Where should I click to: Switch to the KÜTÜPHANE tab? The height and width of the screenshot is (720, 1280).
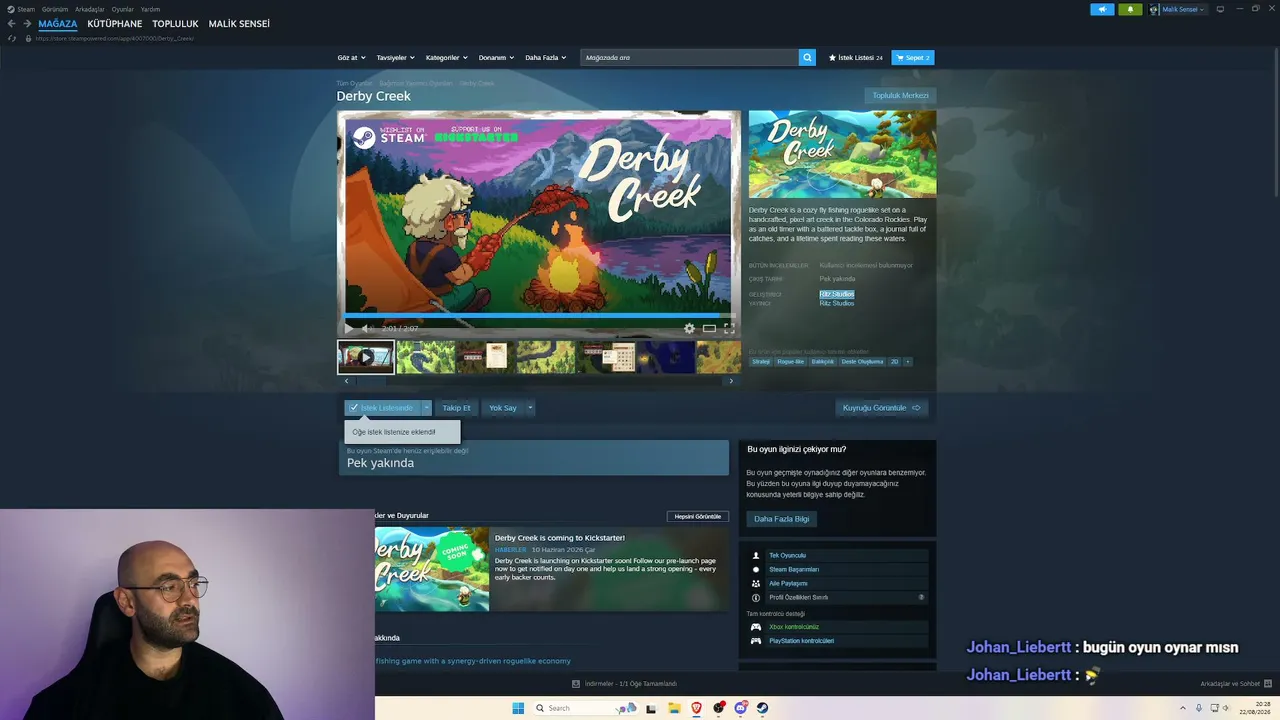coord(115,24)
